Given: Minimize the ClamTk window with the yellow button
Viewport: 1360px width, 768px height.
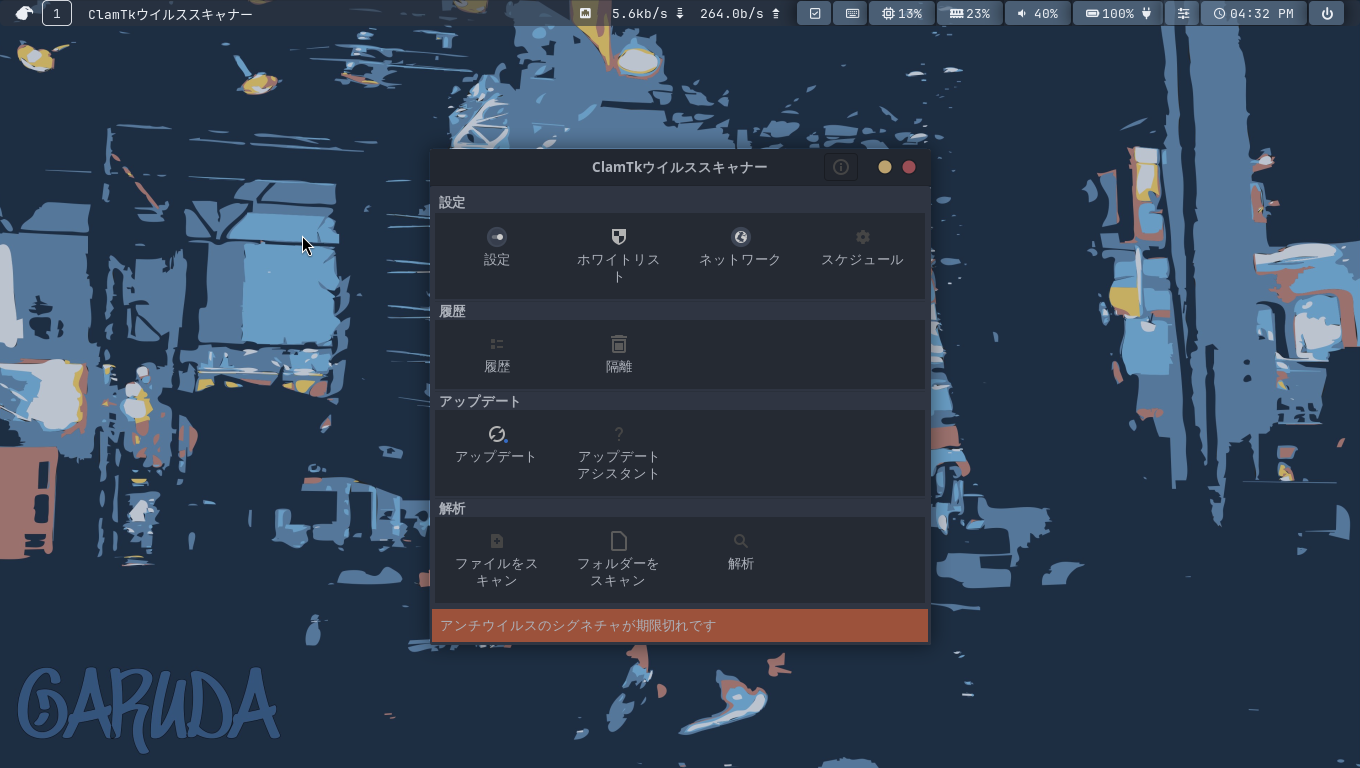Looking at the screenshot, I should 885,167.
